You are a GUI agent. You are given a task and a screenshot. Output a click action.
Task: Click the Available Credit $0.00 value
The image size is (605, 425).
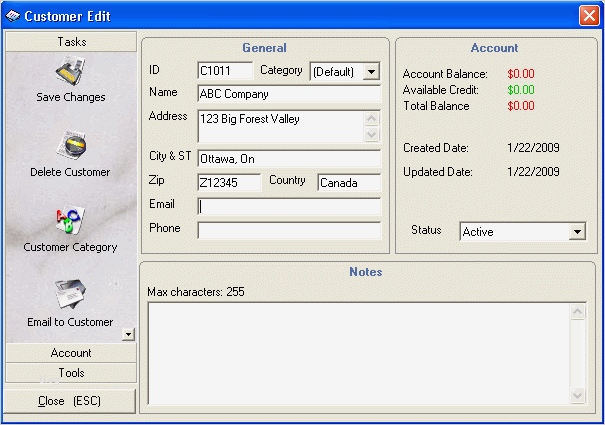point(521,90)
